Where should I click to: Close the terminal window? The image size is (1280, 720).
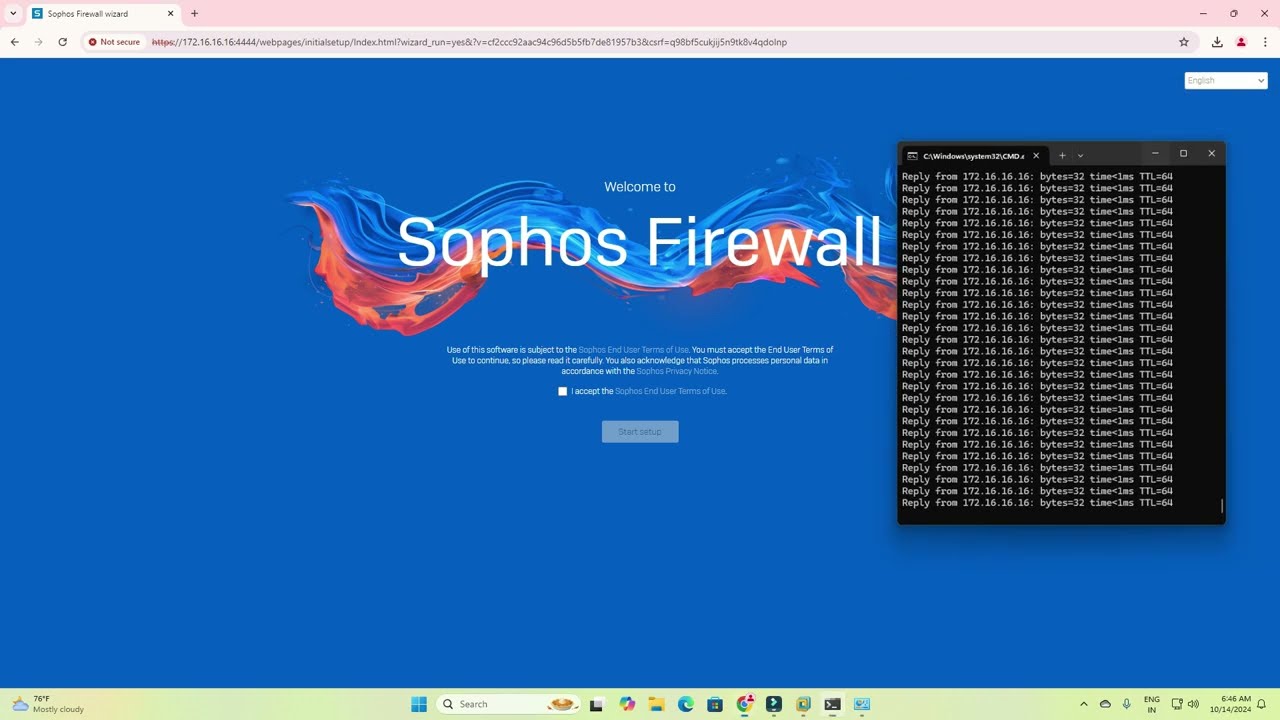(x=1211, y=153)
